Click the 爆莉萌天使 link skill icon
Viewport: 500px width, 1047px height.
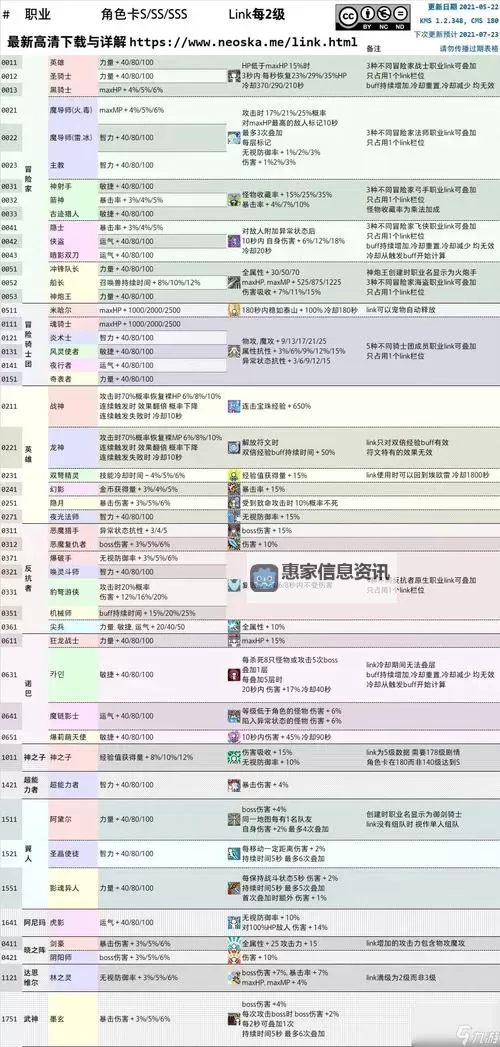click(x=234, y=737)
